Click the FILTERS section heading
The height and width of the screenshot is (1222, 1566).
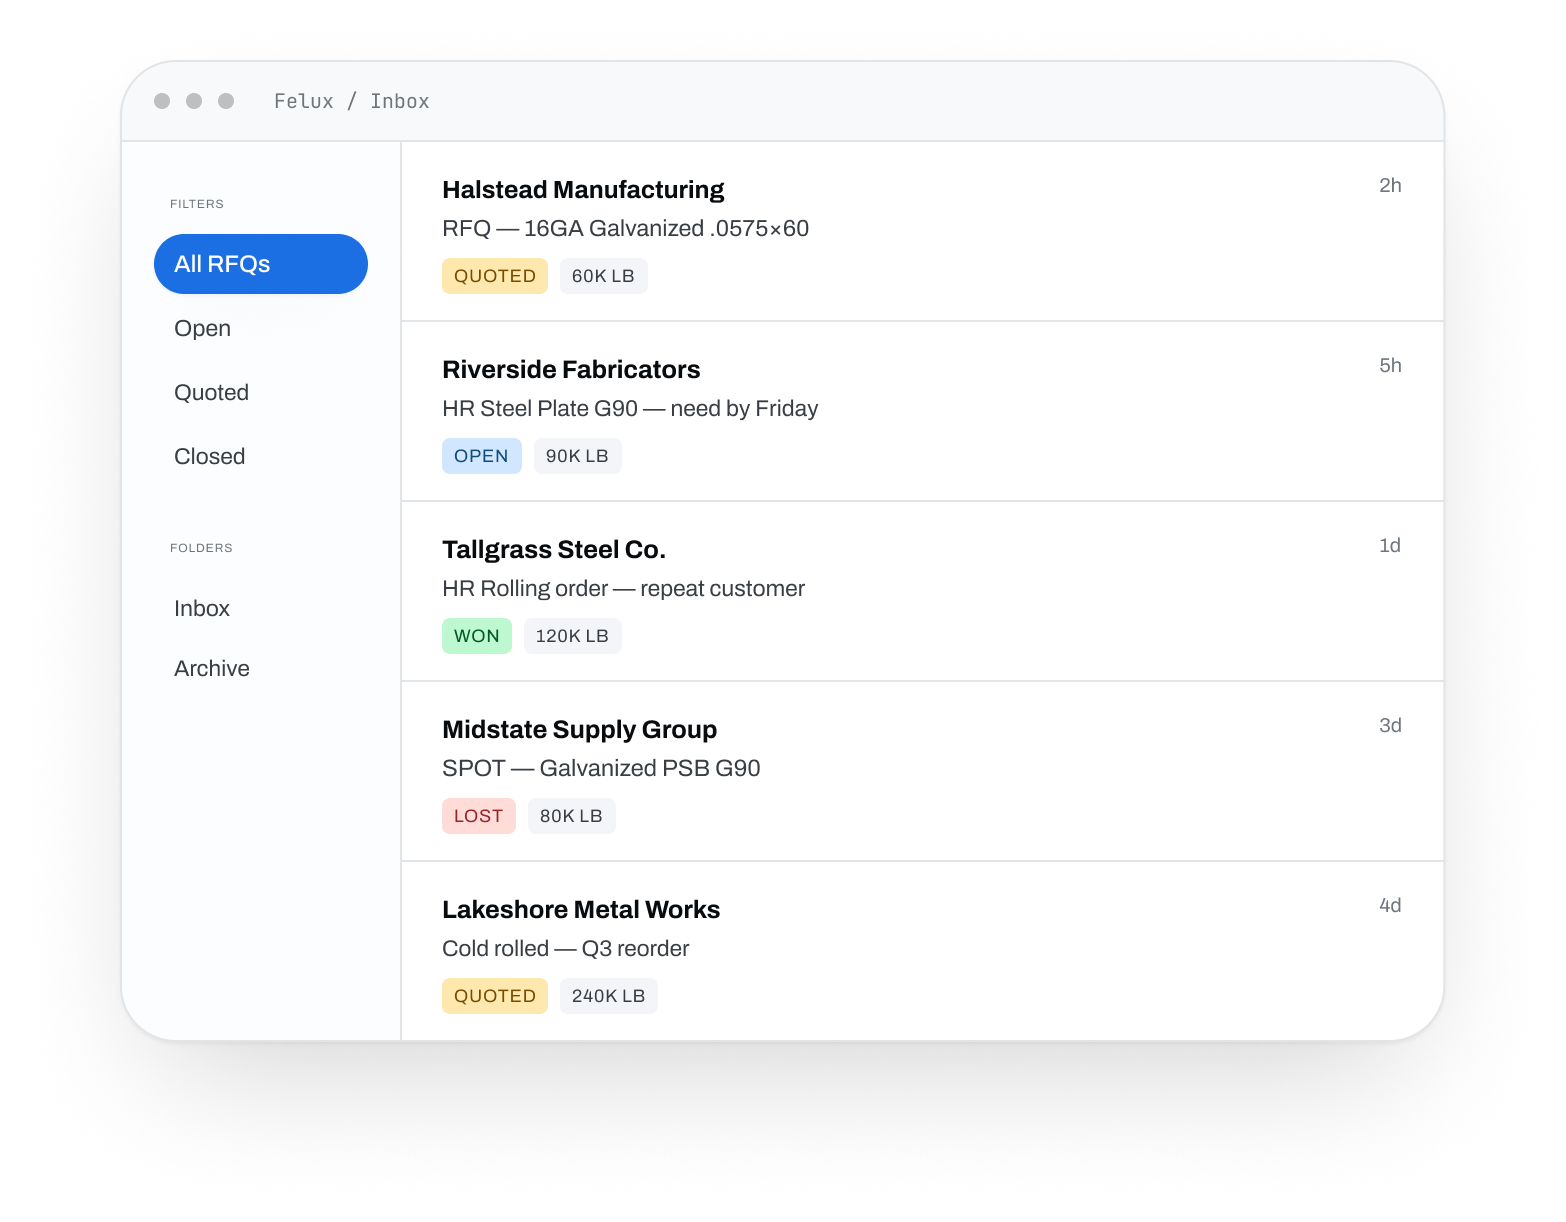[x=197, y=204]
